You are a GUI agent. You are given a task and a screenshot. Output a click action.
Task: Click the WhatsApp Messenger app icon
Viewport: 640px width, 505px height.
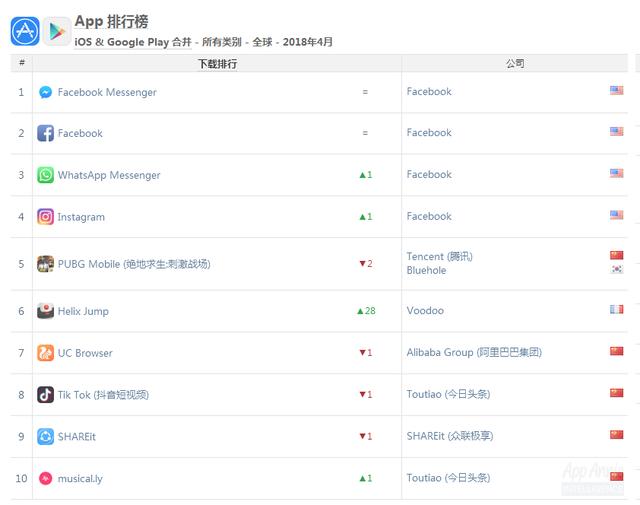[45, 175]
